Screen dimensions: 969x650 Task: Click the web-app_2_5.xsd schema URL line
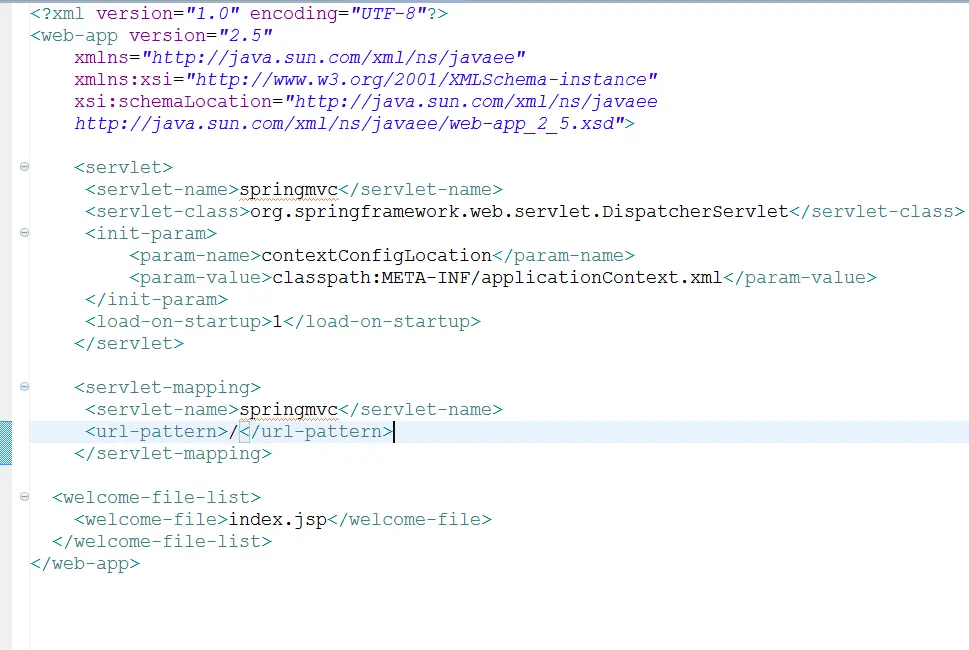pos(350,124)
